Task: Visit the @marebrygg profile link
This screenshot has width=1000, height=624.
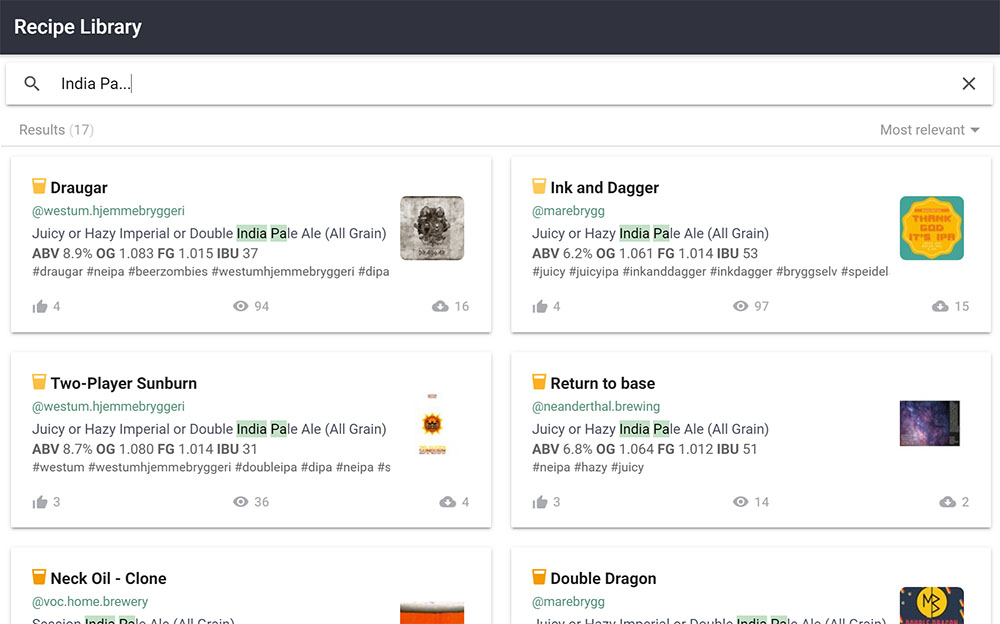Action: click(x=569, y=210)
